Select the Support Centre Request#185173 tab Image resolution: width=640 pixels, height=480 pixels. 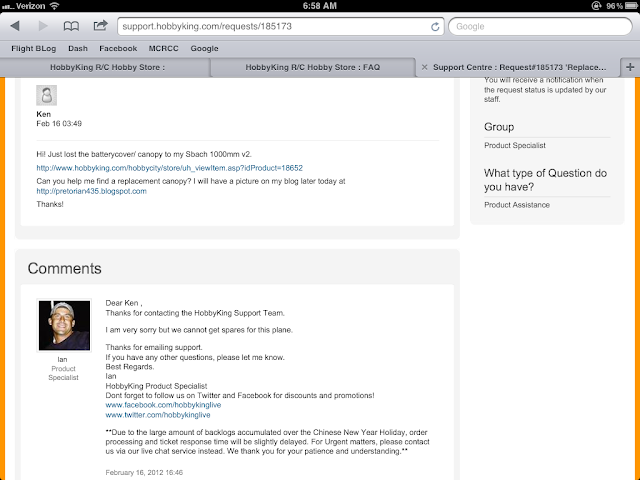pos(519,67)
